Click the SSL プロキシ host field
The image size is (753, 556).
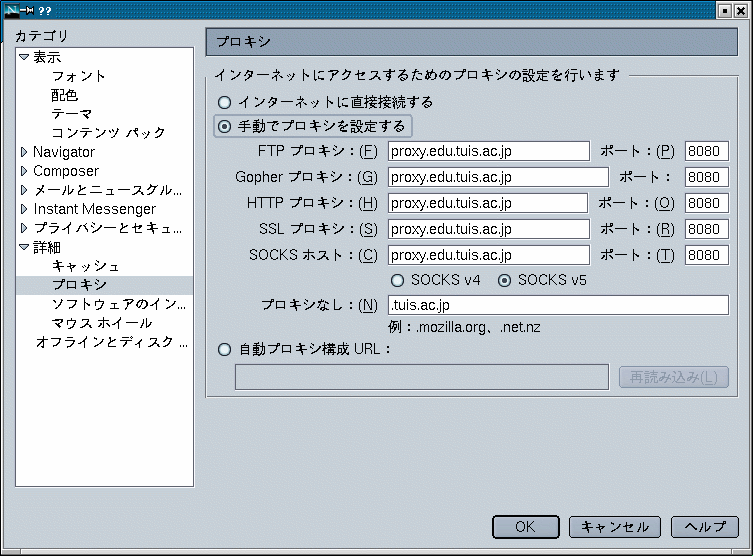(489, 229)
